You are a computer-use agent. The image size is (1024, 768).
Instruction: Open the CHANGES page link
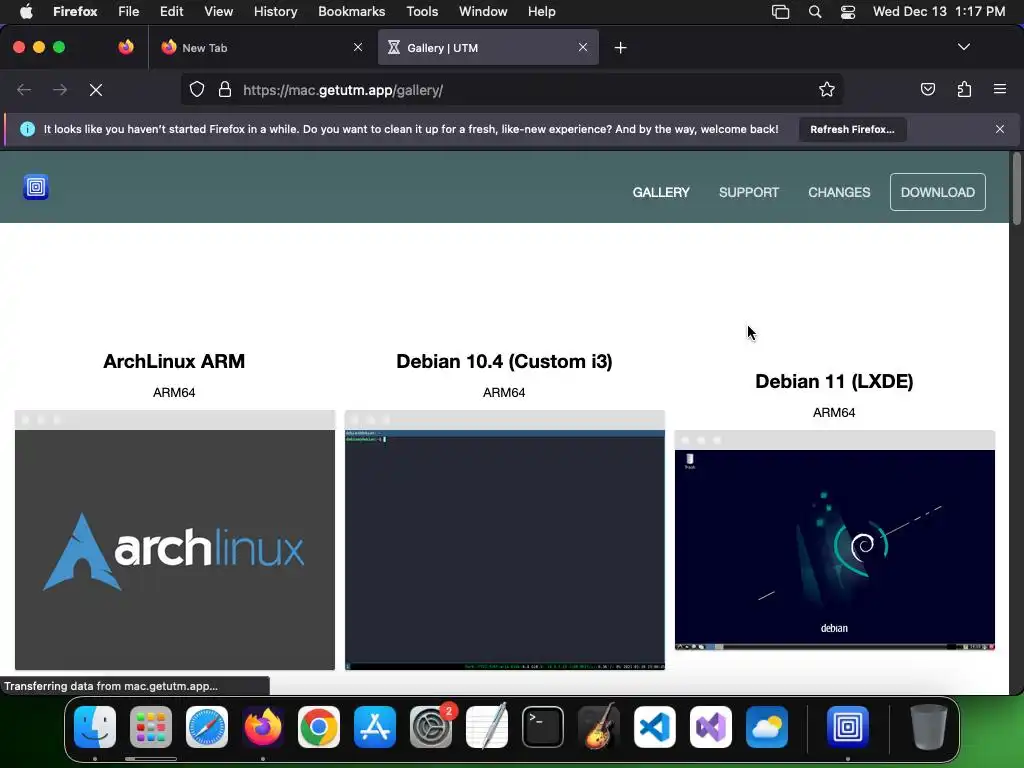[839, 192]
